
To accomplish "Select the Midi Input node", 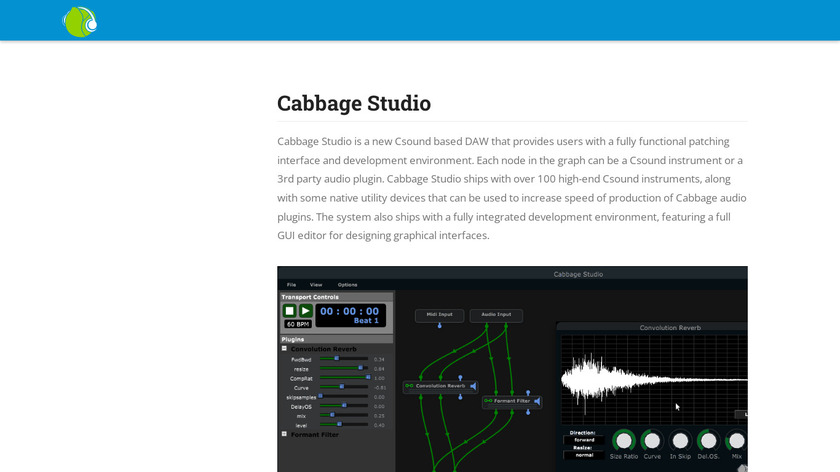I will pos(439,315).
